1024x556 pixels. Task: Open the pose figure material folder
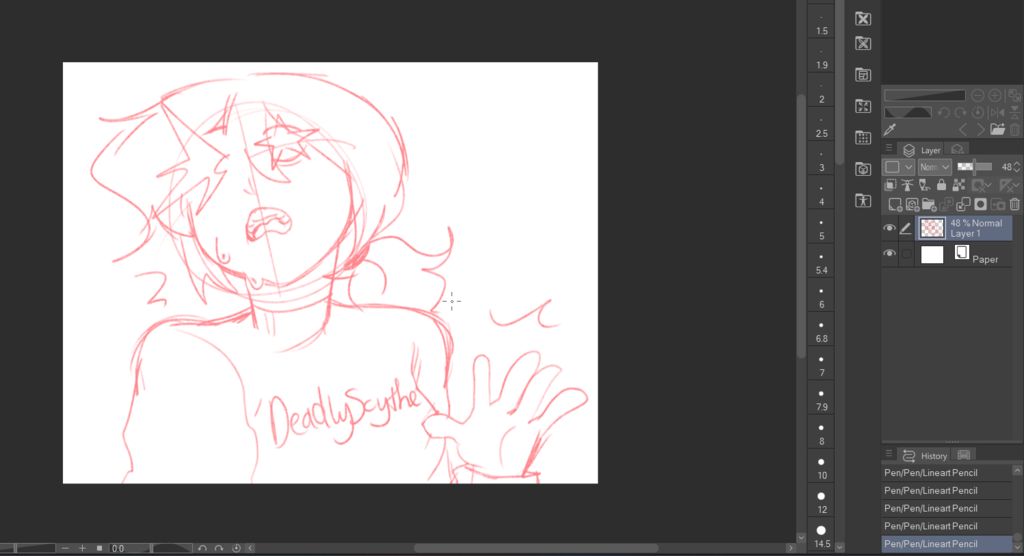click(863, 200)
